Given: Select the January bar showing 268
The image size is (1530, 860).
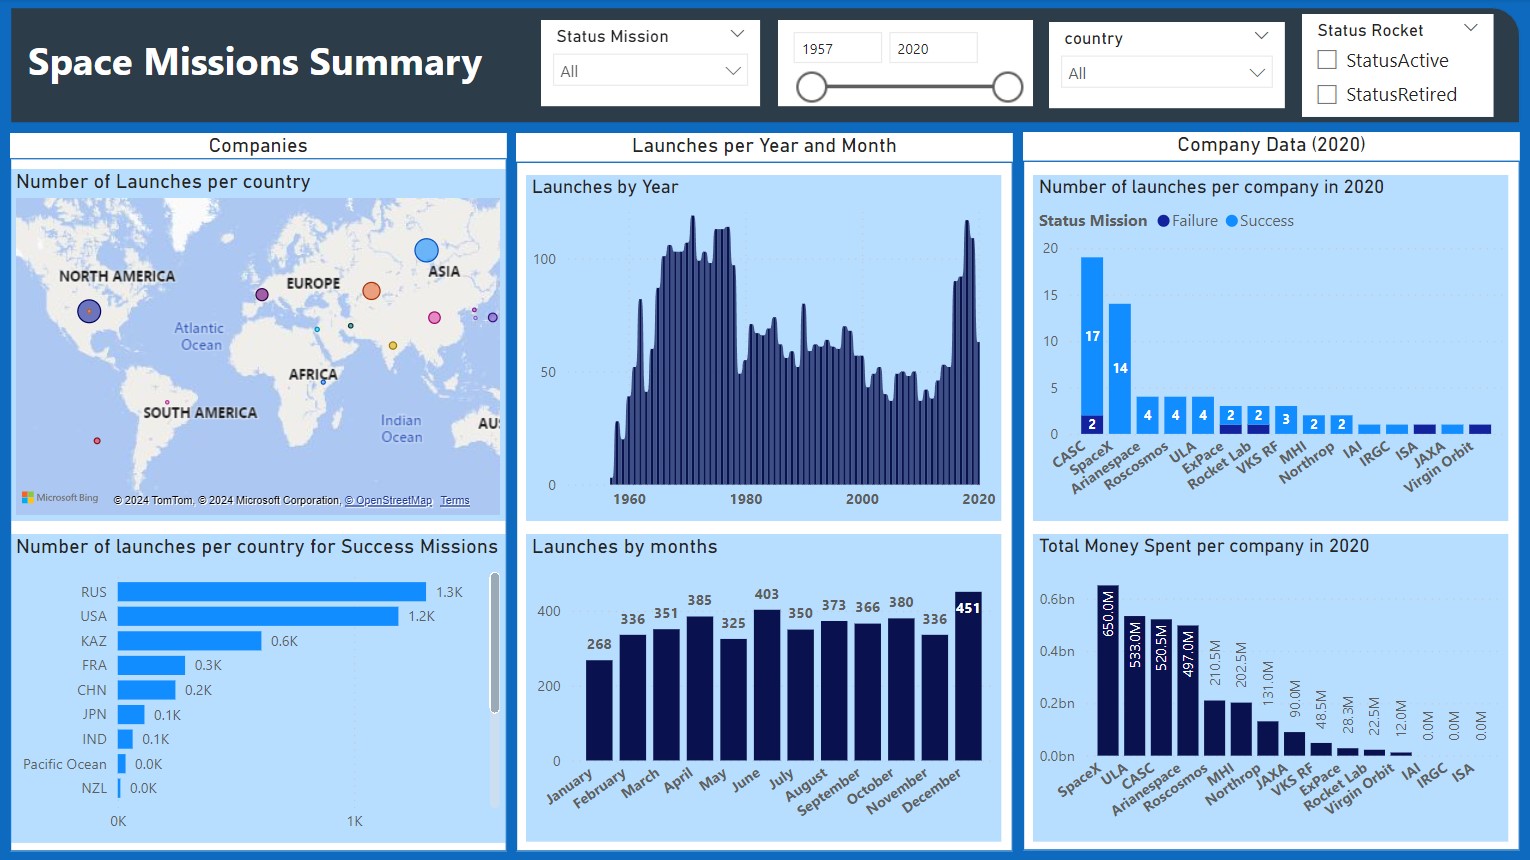Looking at the screenshot, I should tap(599, 710).
